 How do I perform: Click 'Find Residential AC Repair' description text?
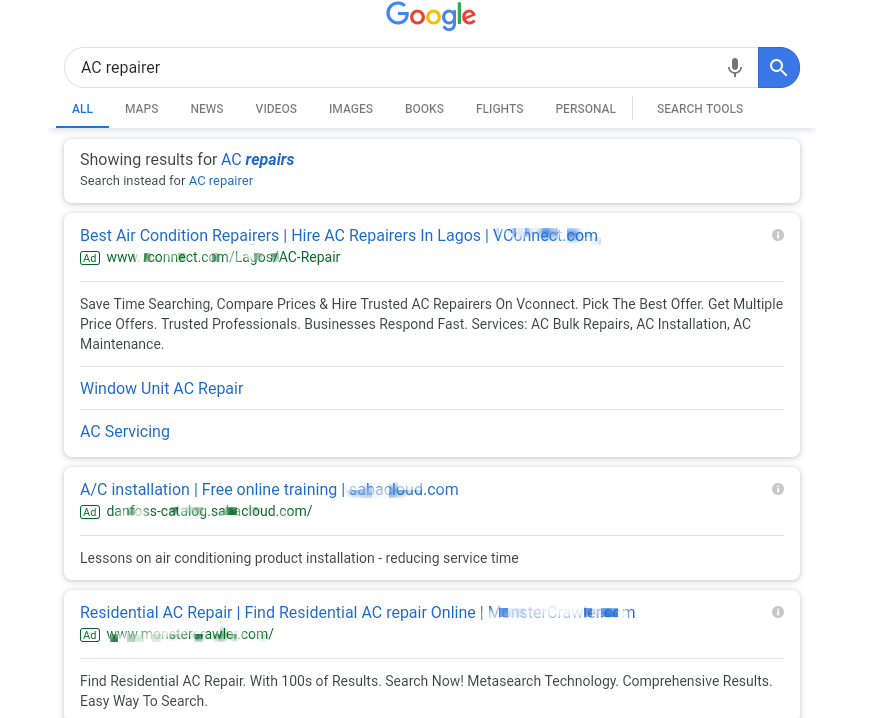pyautogui.click(x=426, y=691)
